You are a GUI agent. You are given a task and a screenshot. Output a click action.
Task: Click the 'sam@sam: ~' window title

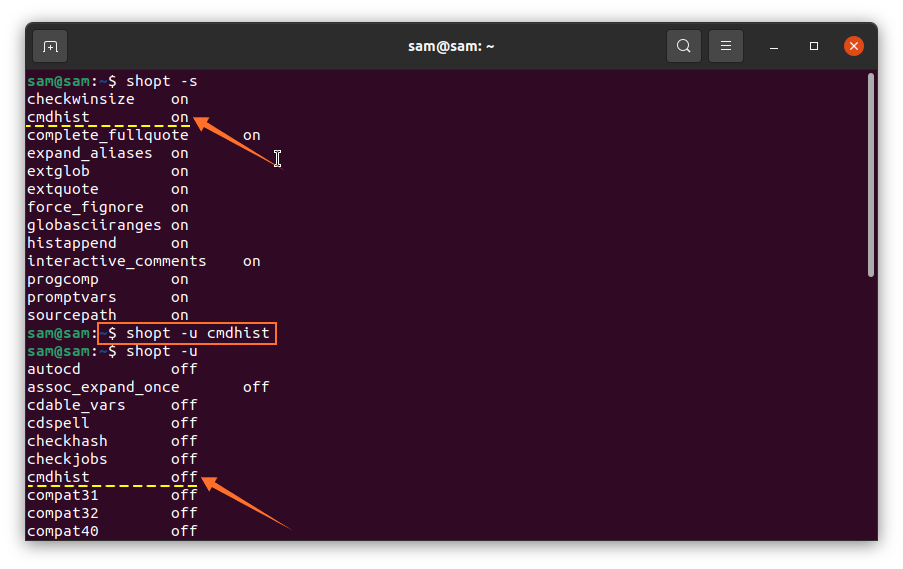(451, 46)
